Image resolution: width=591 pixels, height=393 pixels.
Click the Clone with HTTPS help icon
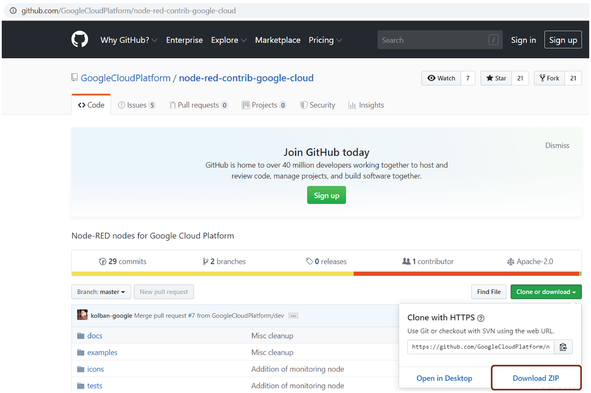point(481,318)
